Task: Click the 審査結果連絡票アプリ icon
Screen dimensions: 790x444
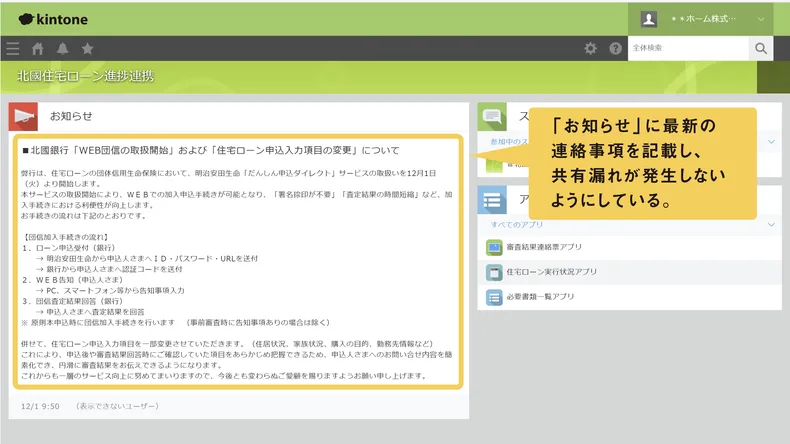Action: pyautogui.click(x=494, y=247)
